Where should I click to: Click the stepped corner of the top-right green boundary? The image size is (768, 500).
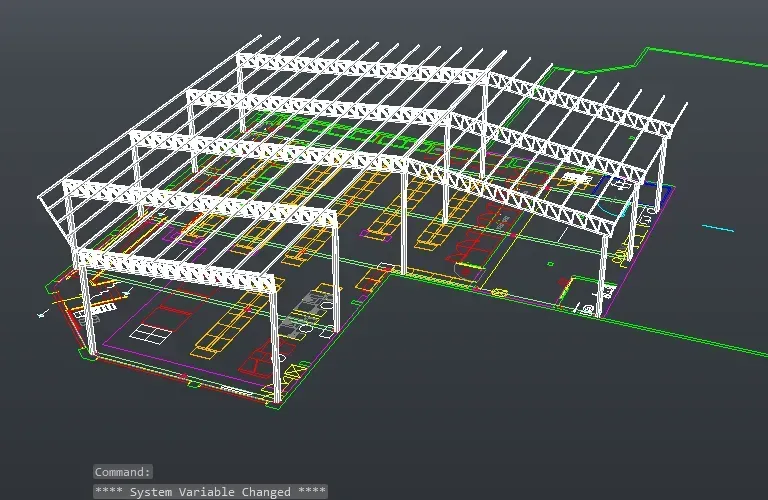pos(642,56)
